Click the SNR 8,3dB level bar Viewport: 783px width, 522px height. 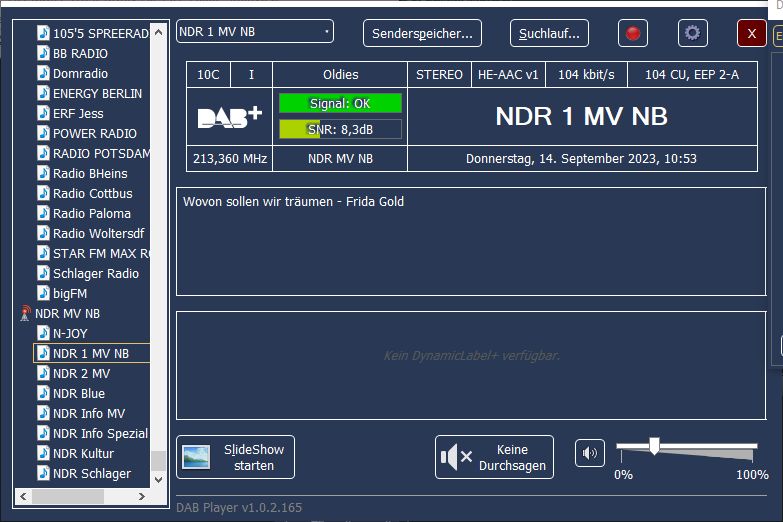(340, 129)
